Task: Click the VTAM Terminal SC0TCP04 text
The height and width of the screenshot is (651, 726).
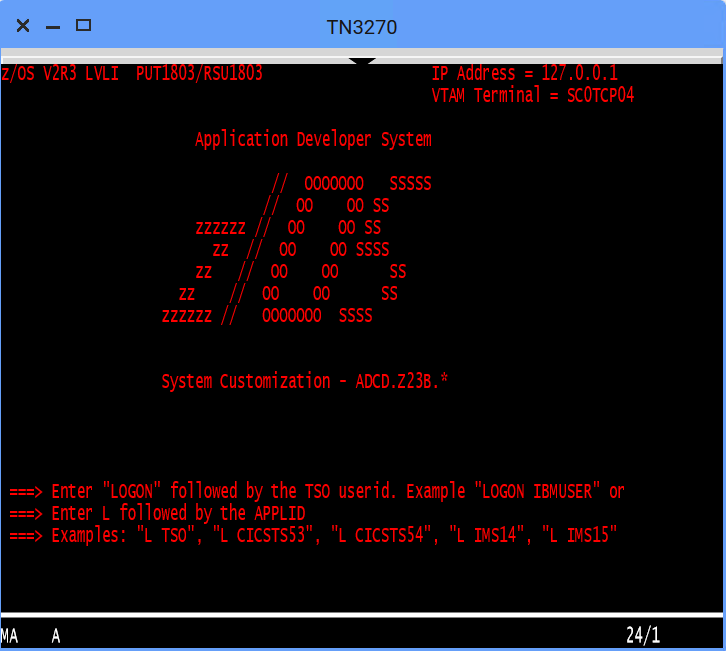Action: click(x=532, y=95)
